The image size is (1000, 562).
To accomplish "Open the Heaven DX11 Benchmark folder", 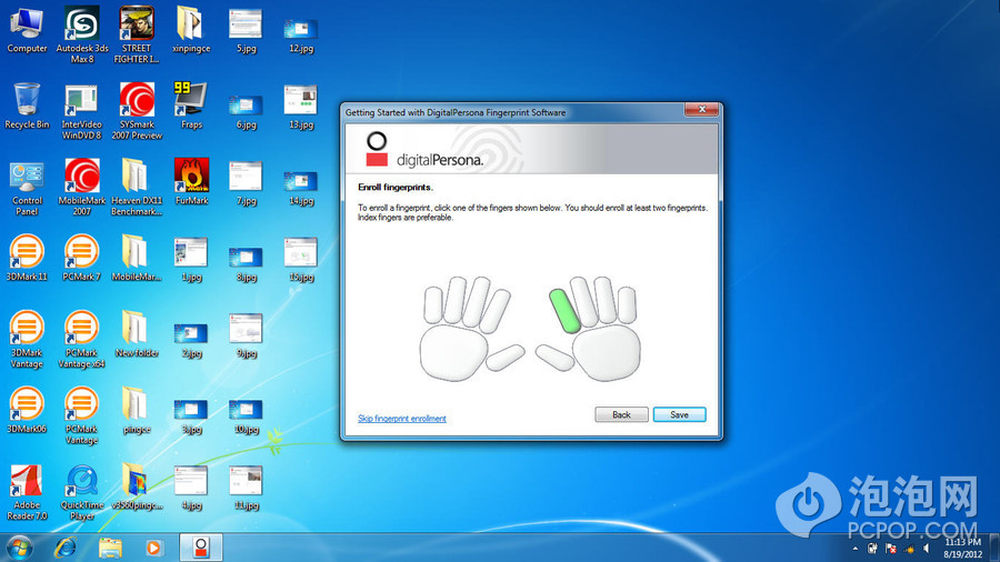I will point(136,188).
